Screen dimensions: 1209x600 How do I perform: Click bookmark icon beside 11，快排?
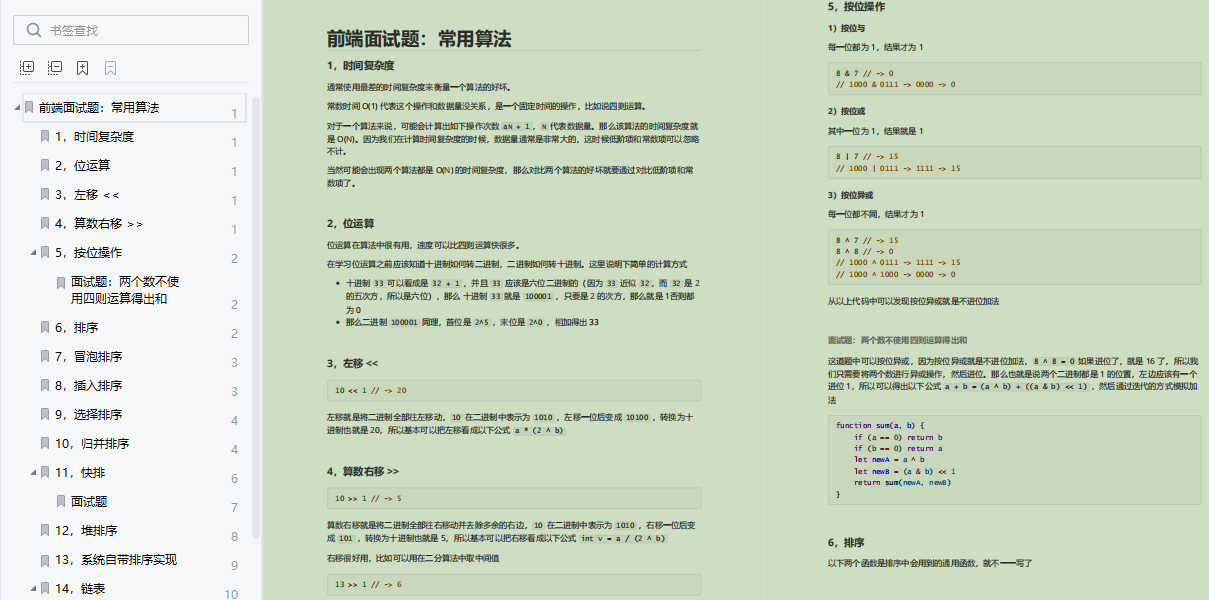(x=45, y=473)
